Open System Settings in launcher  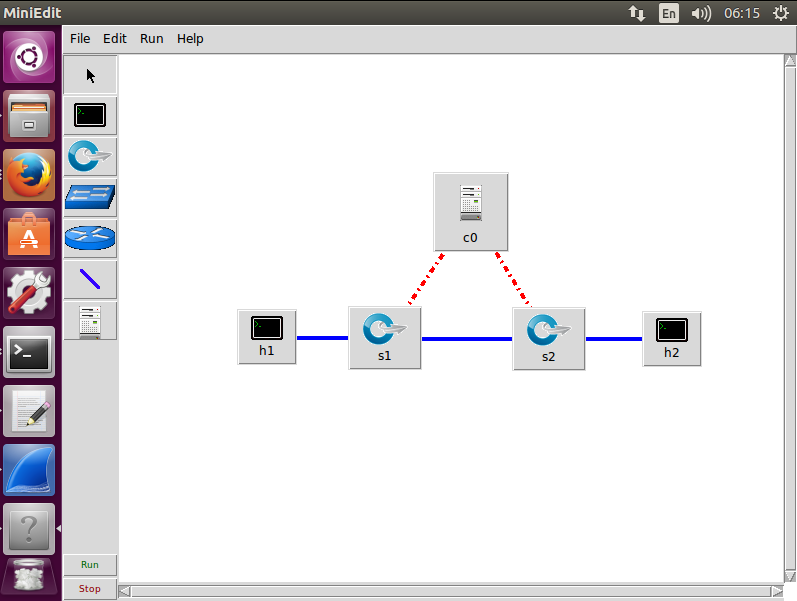click(x=29, y=293)
